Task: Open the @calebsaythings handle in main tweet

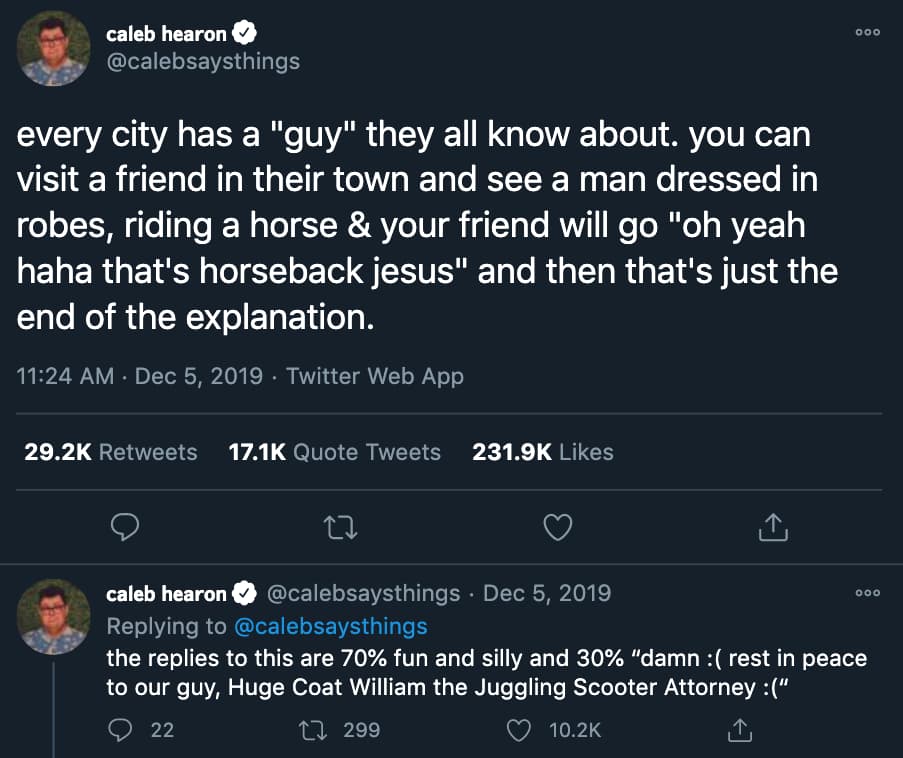Action: pos(203,62)
